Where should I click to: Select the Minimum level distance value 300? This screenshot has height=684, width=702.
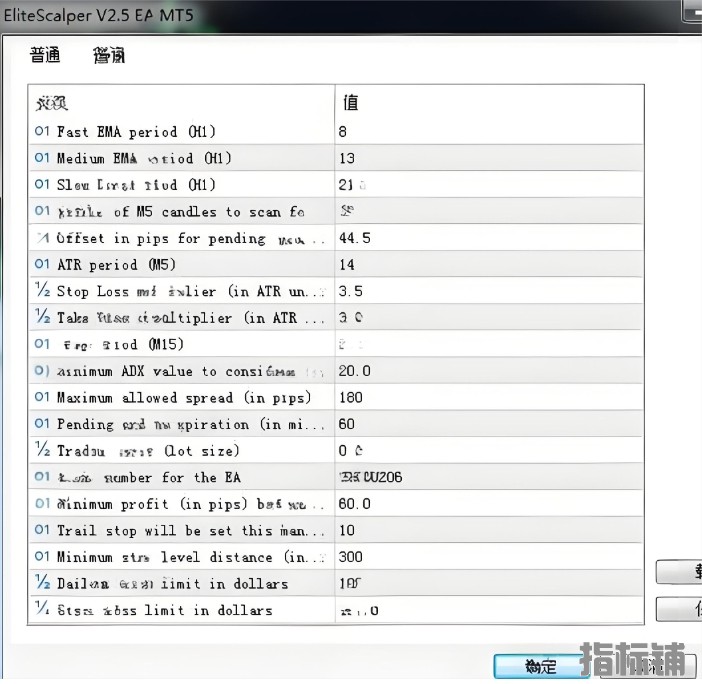[x=351, y=557]
